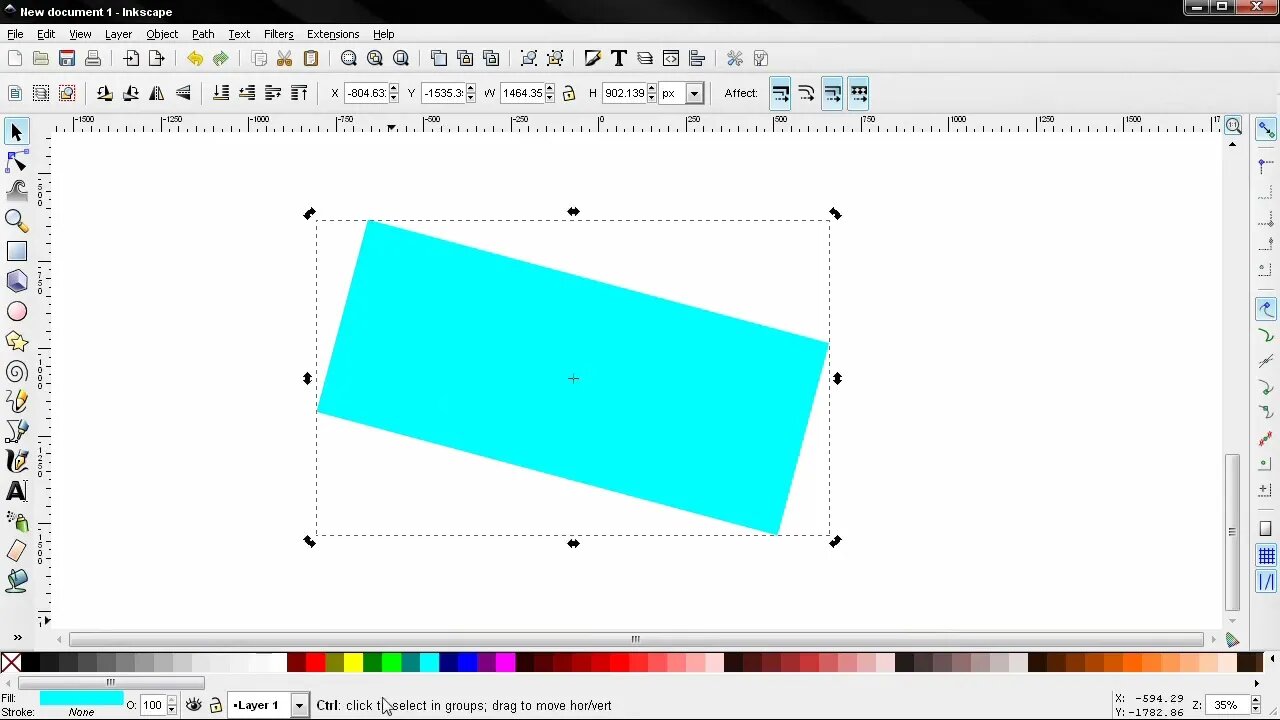Increase height H stepper

tap(652, 88)
